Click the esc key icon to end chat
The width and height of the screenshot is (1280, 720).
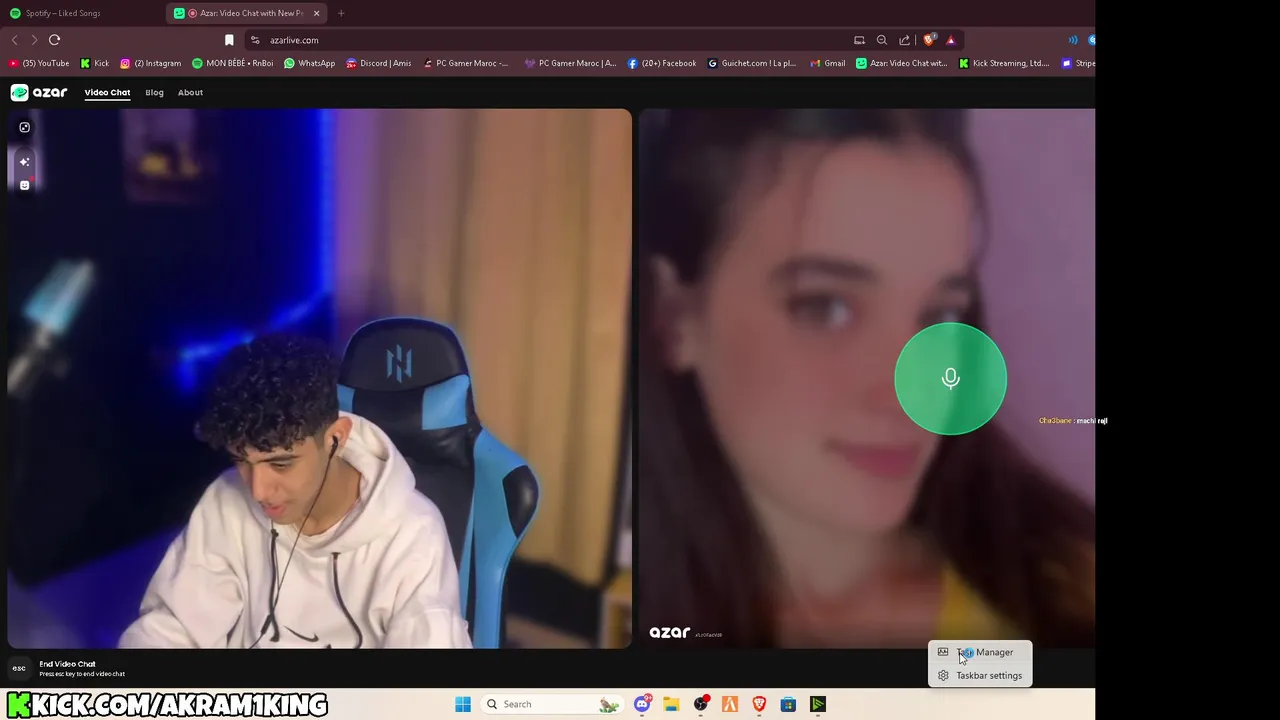[x=19, y=668]
